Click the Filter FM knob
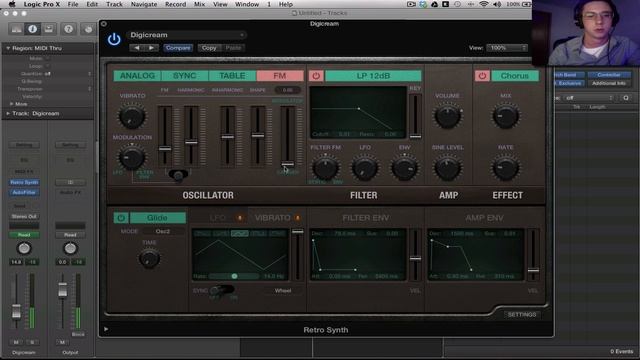640x360 pixels. pyautogui.click(x=325, y=168)
